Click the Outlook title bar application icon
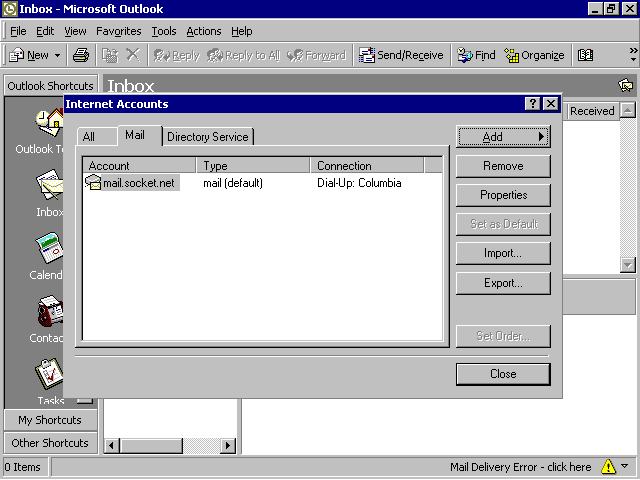Viewport: 640px width, 480px height. (x=10, y=9)
